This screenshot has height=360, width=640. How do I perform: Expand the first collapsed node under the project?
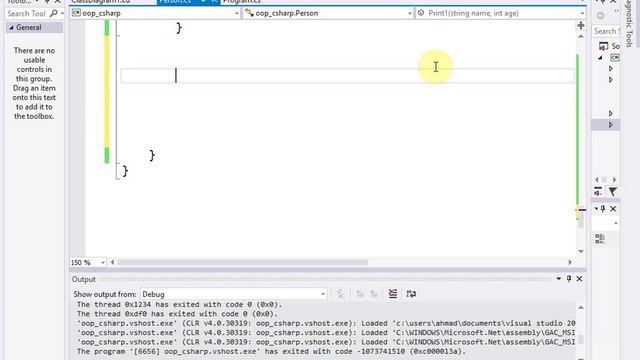point(611,69)
